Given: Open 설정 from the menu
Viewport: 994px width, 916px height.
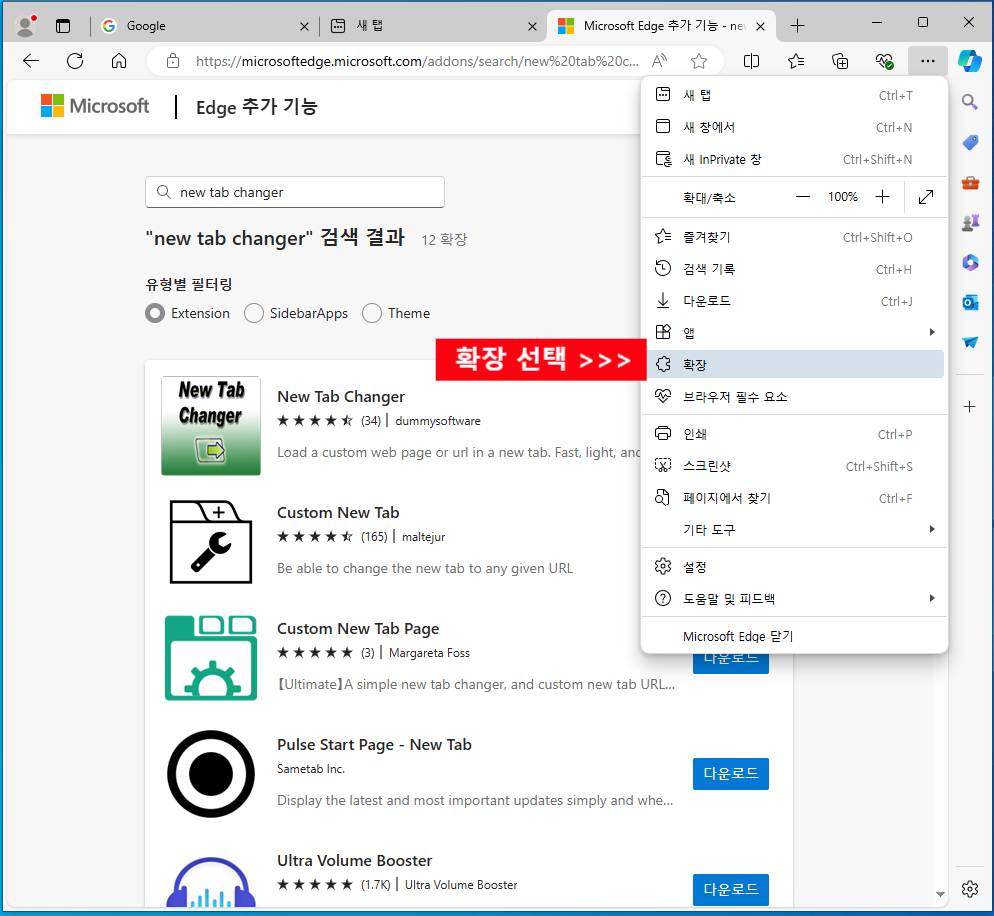Looking at the screenshot, I should [x=795, y=567].
